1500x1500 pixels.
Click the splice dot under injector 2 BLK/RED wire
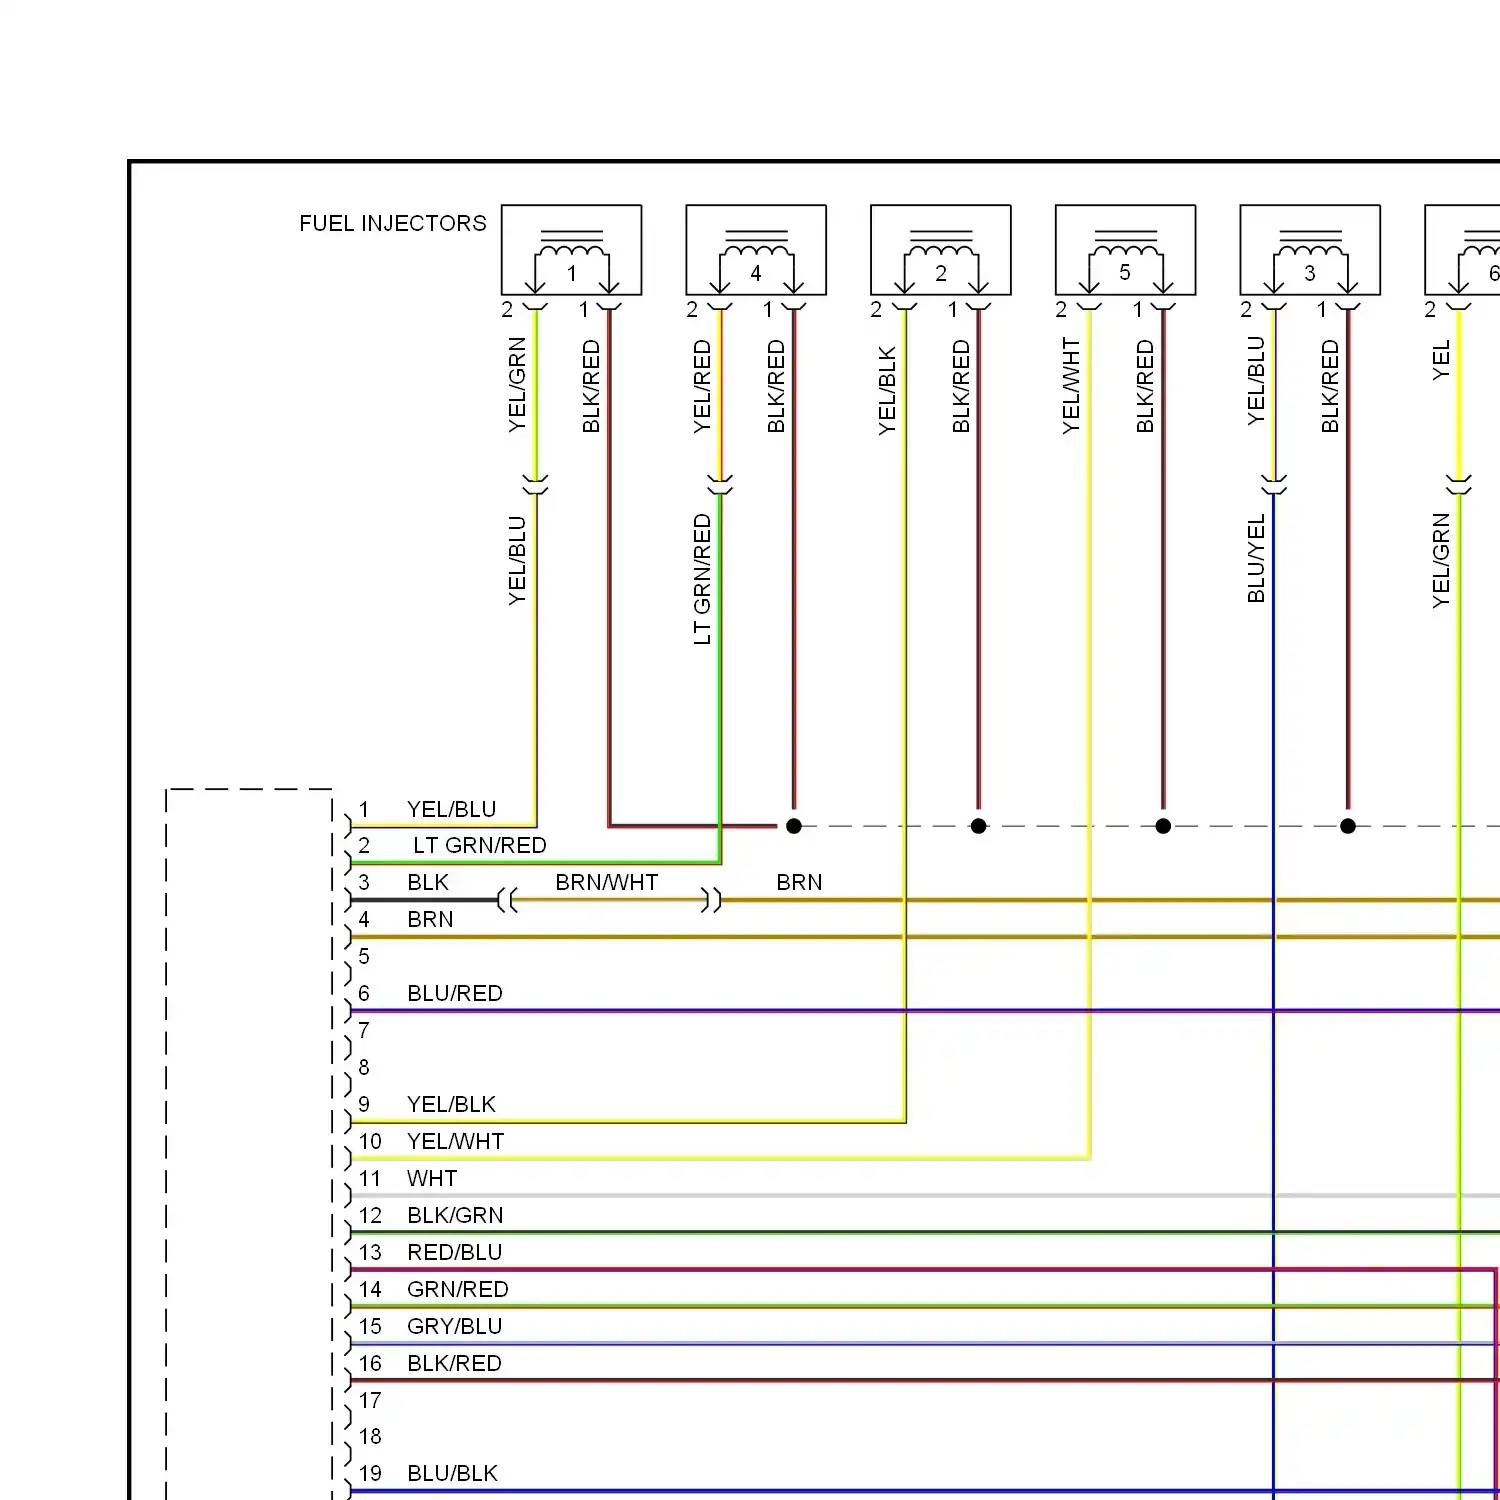tap(978, 826)
